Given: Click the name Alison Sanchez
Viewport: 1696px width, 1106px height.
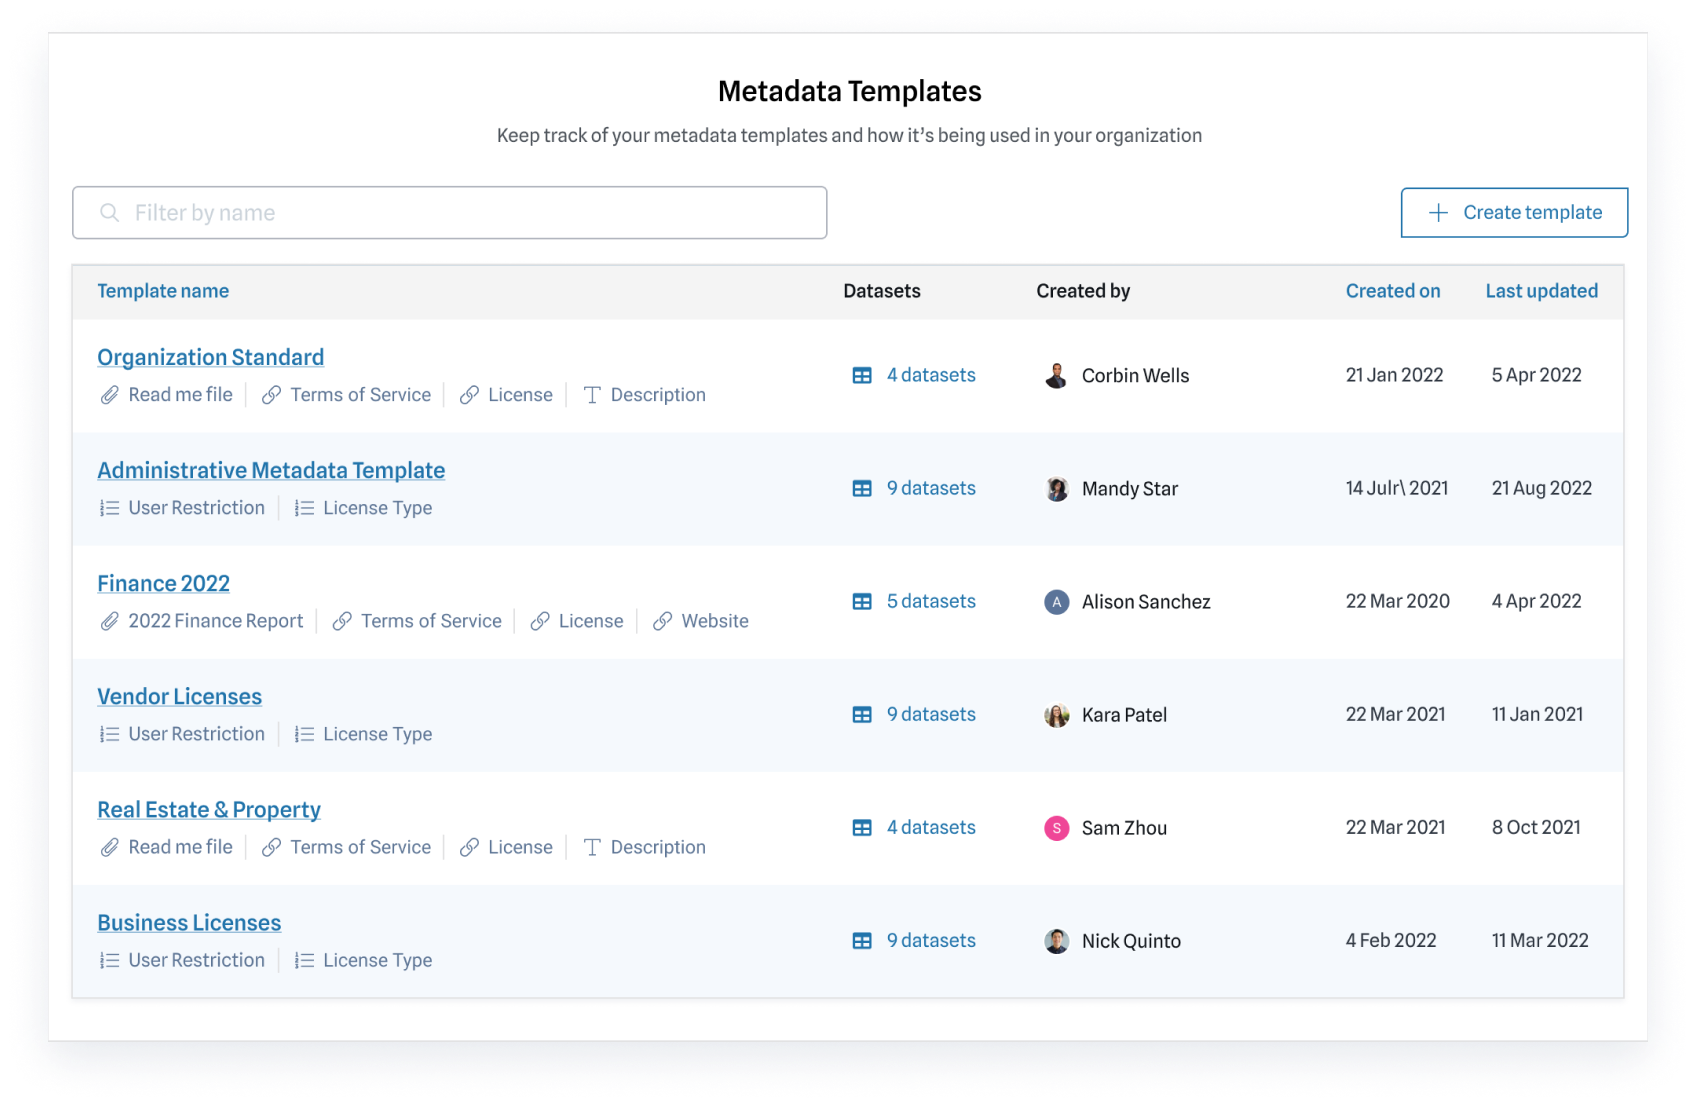Looking at the screenshot, I should (x=1146, y=602).
